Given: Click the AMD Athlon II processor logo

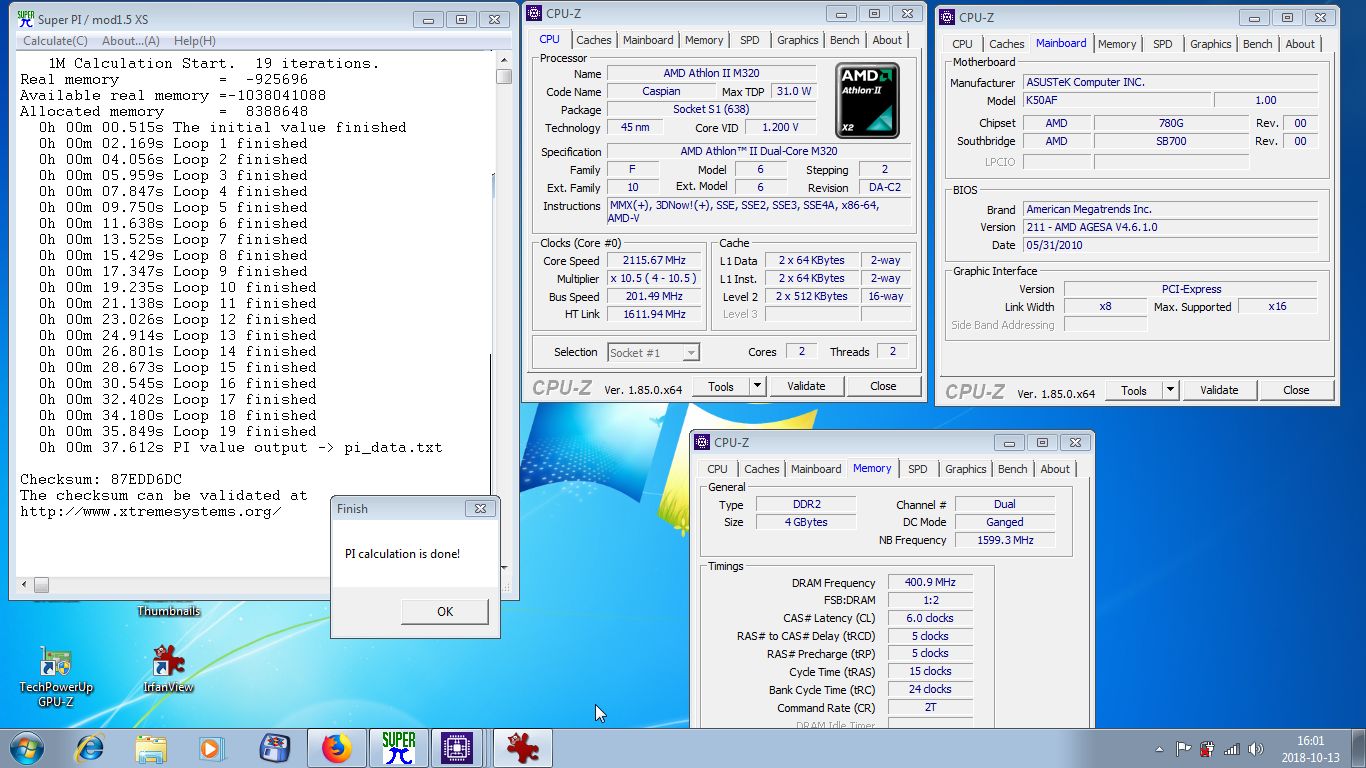Looking at the screenshot, I should click(868, 100).
